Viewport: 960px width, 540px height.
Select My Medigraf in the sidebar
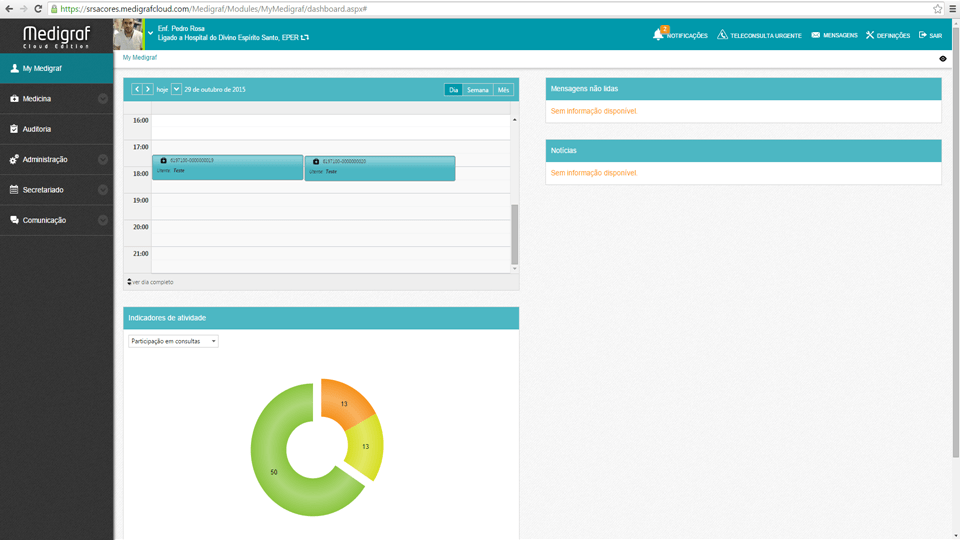pyautogui.click(x=42, y=69)
